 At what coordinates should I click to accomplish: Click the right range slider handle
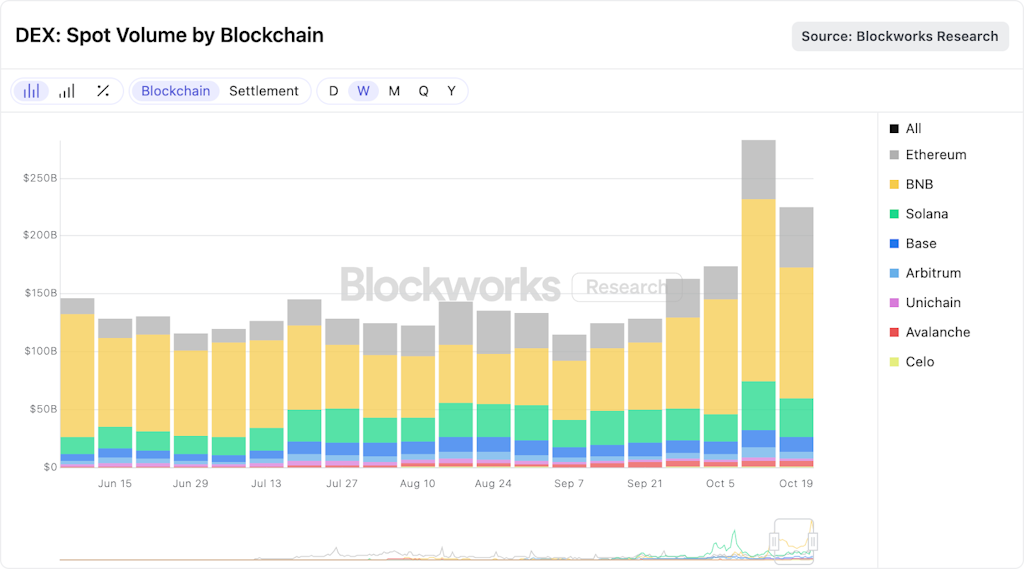(814, 541)
